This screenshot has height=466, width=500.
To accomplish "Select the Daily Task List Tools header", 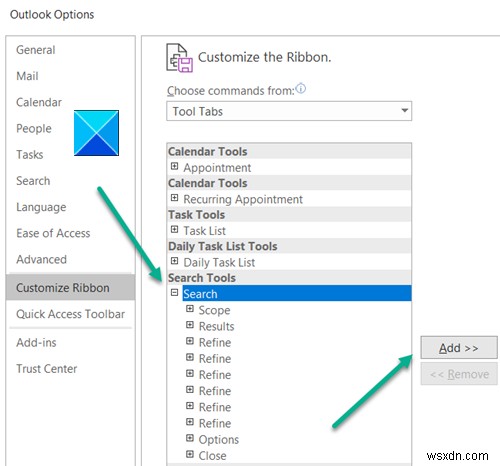I will [289, 246].
